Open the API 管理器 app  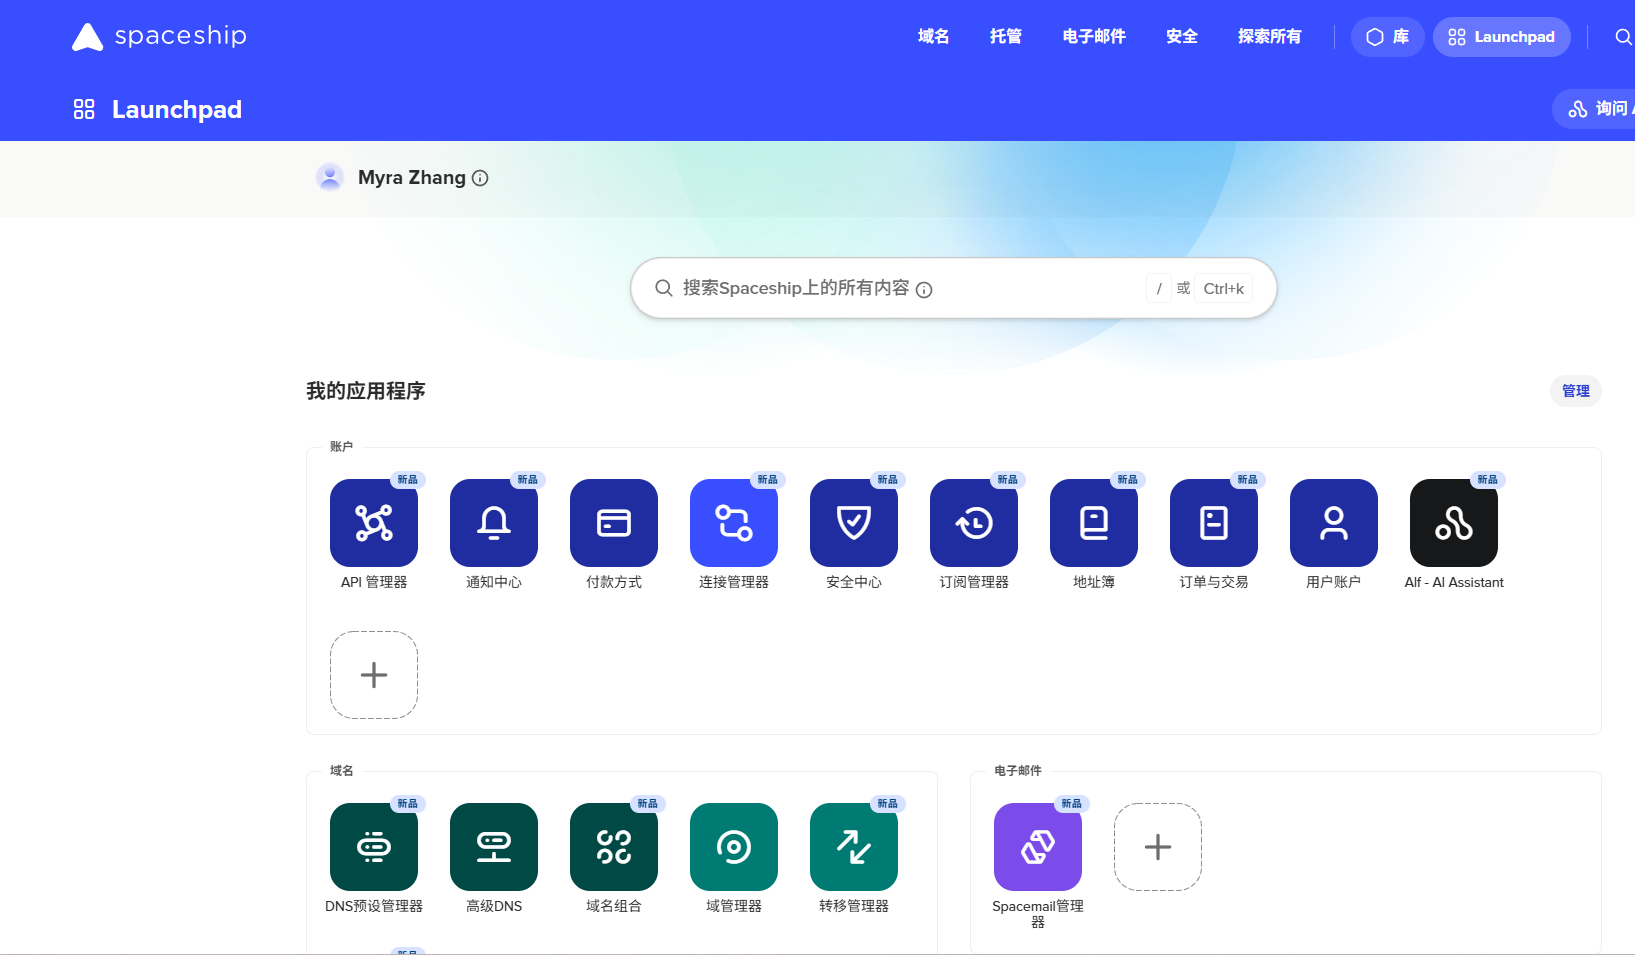pyautogui.click(x=374, y=523)
